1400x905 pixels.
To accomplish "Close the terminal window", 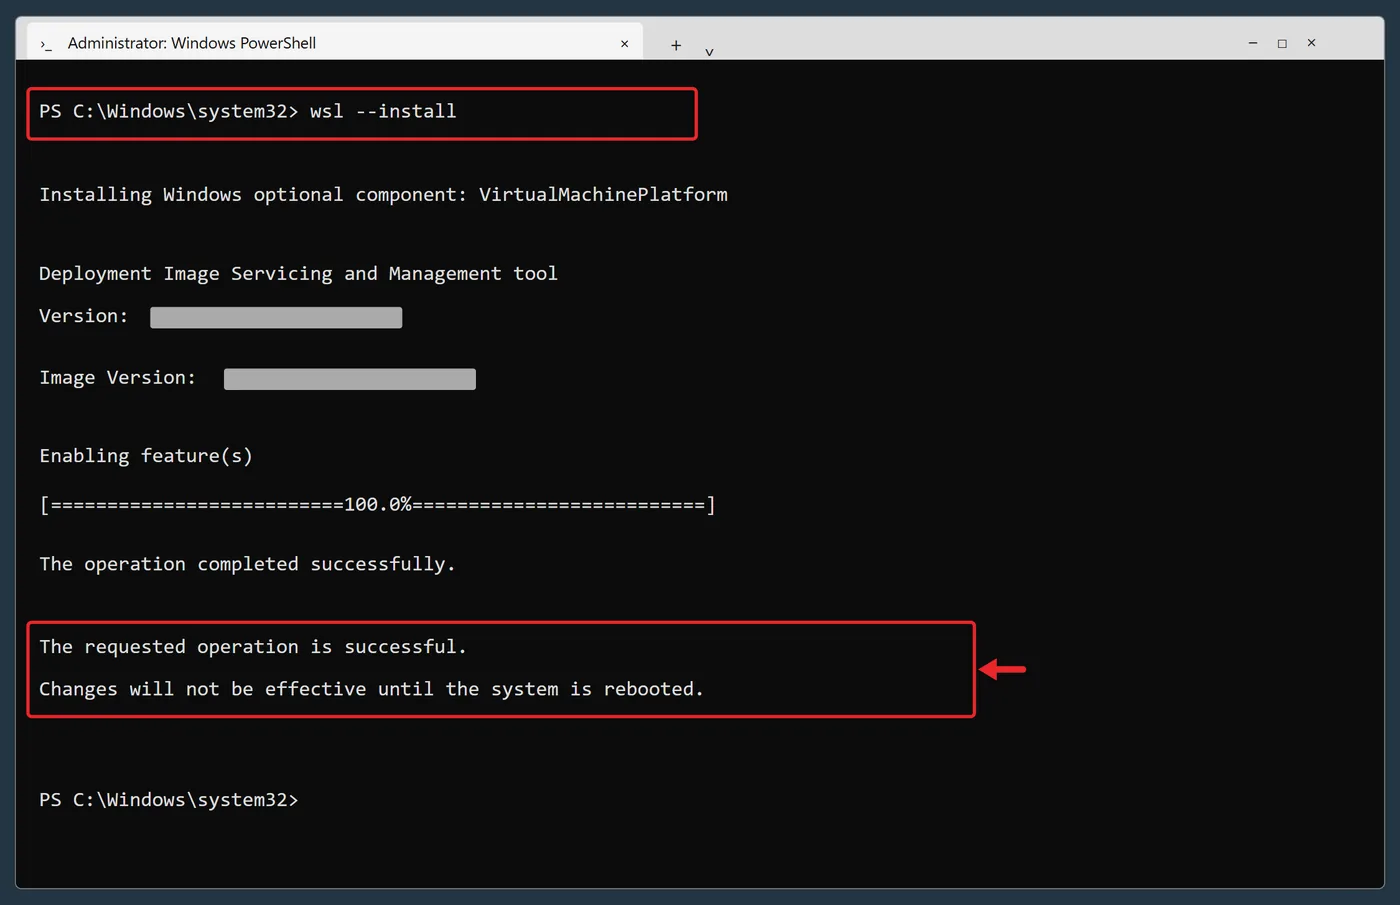I will pos(1311,43).
